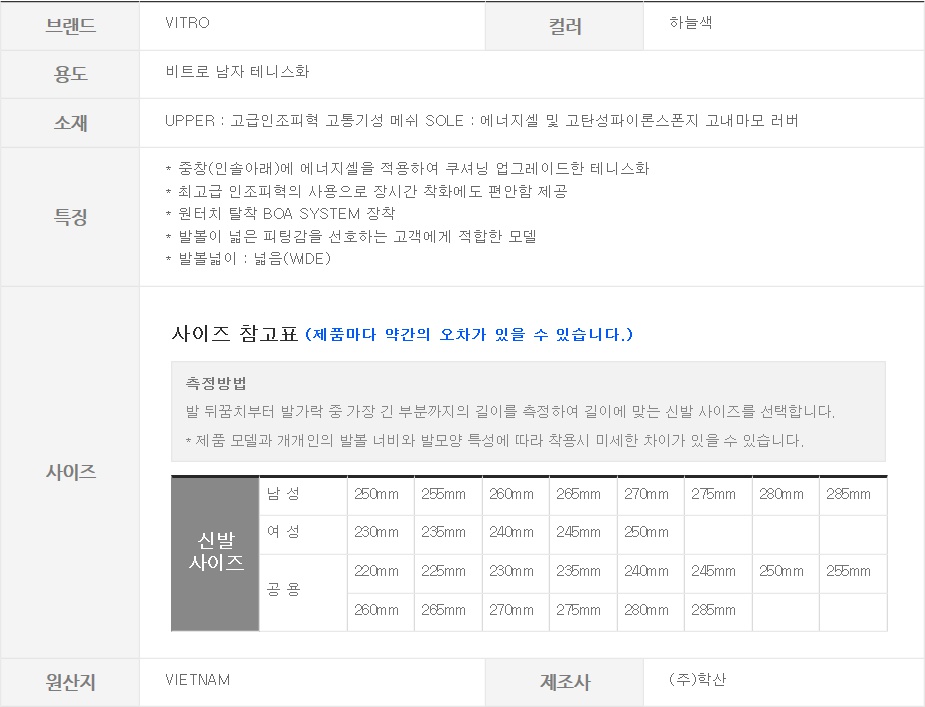This screenshot has width=925, height=707.
Task: Click the 사이즈 참고표 heading
Action: coord(235,334)
